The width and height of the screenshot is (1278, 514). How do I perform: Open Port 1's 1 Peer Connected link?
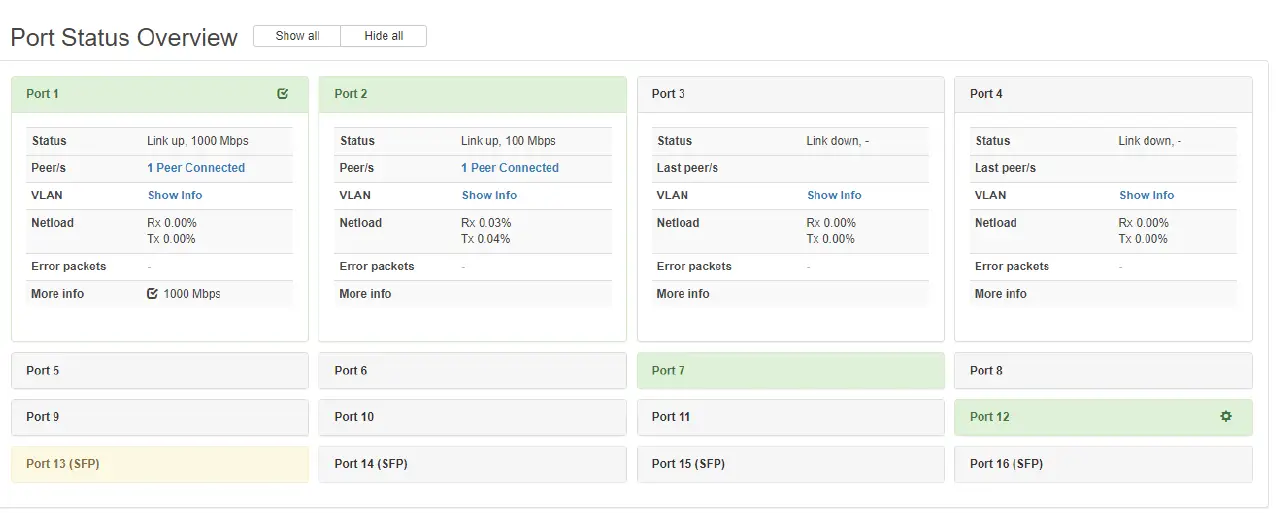click(x=196, y=168)
